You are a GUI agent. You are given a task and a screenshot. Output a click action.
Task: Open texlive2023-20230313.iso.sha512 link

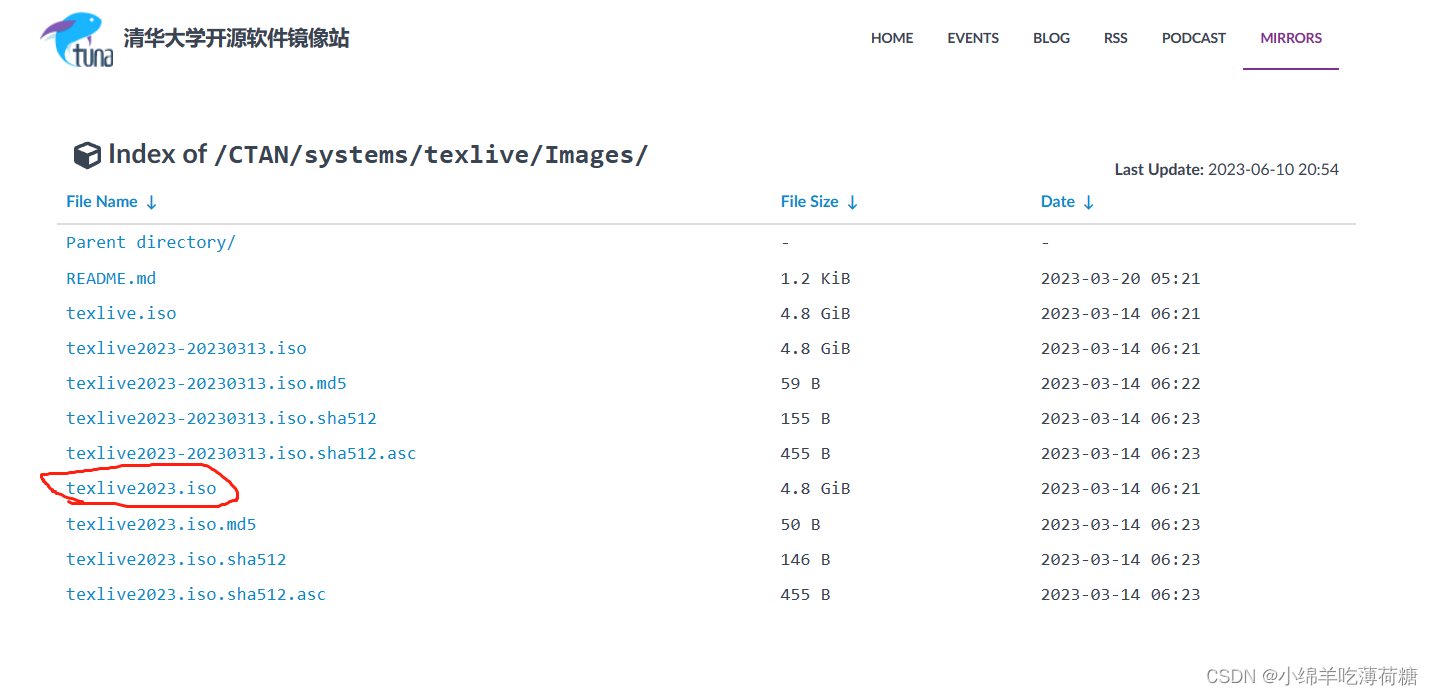point(221,418)
